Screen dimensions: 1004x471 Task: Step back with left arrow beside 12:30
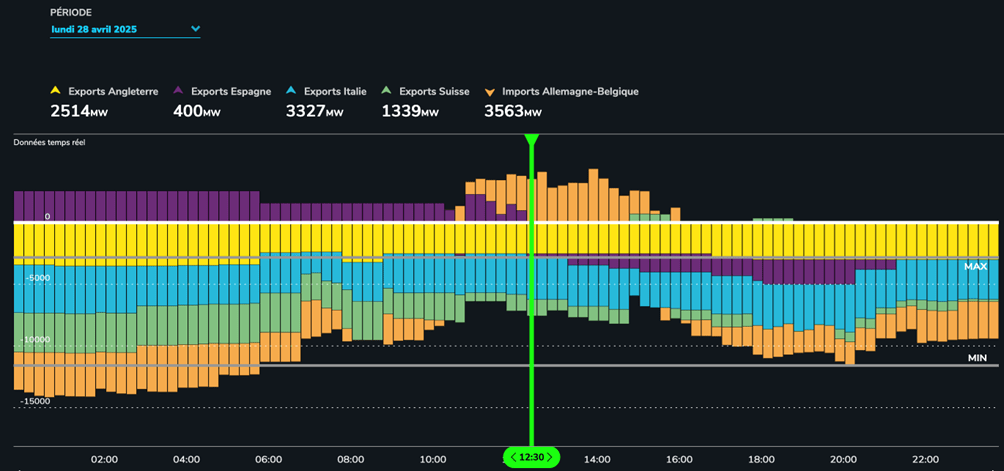pos(513,457)
